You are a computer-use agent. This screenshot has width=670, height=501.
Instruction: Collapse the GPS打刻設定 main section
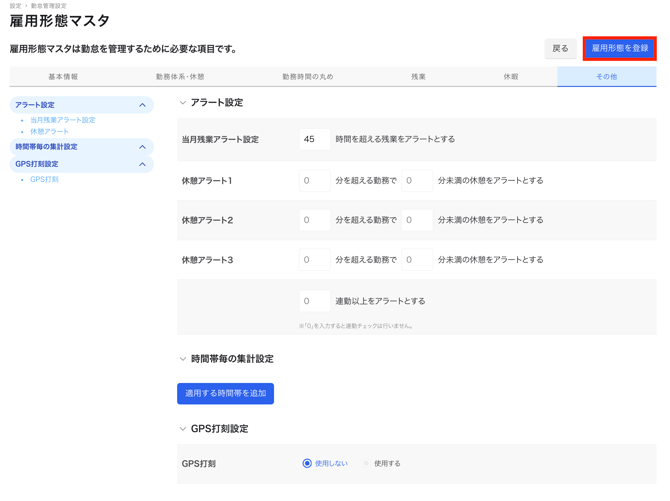point(183,429)
